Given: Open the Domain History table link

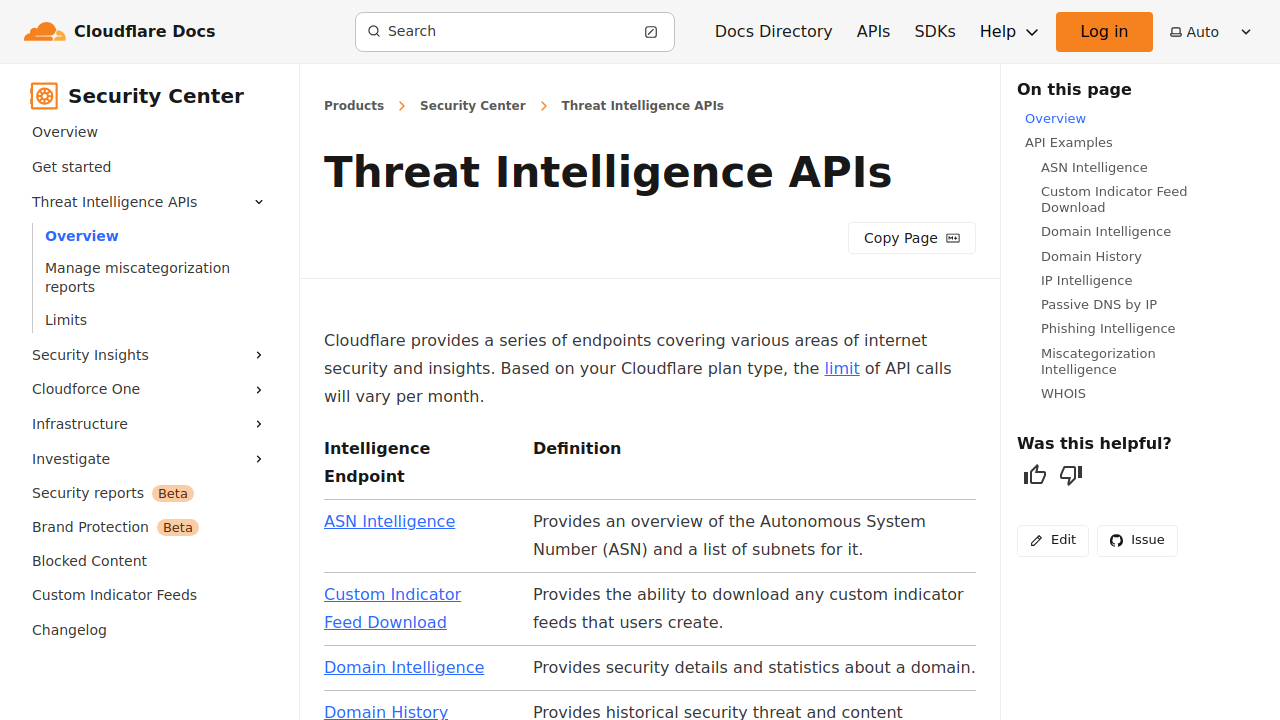Looking at the screenshot, I should coord(386,711).
